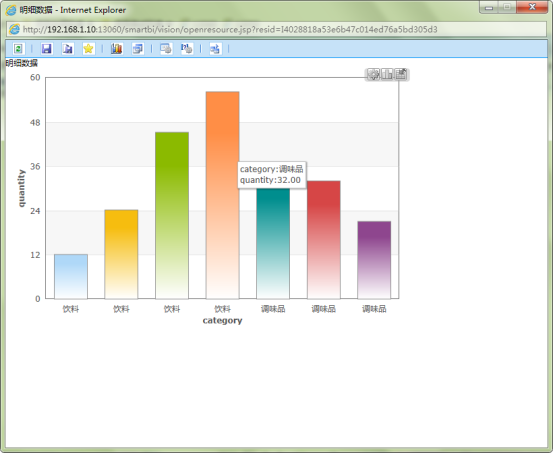Click the teal 调味品 bar
Image resolution: width=553 pixels, height=453 pixels.
pos(273,243)
